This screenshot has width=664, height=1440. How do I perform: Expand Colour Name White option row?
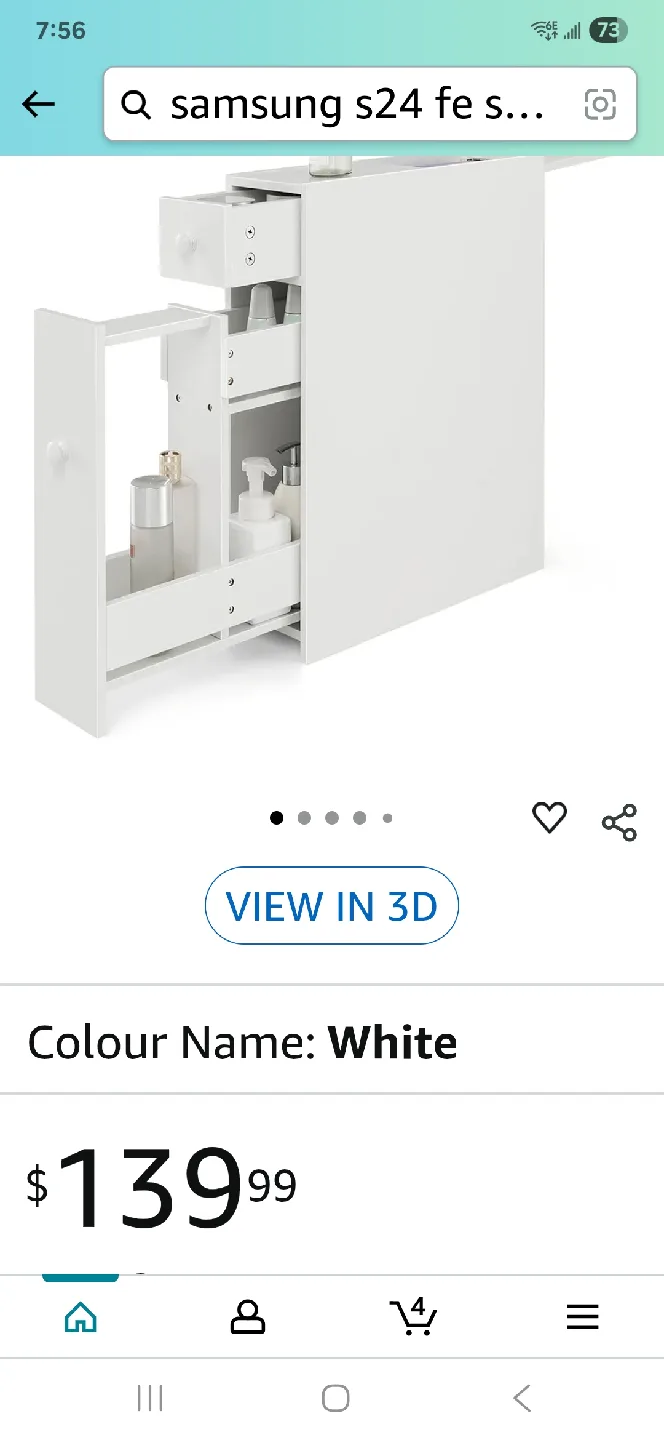[x=332, y=1042]
